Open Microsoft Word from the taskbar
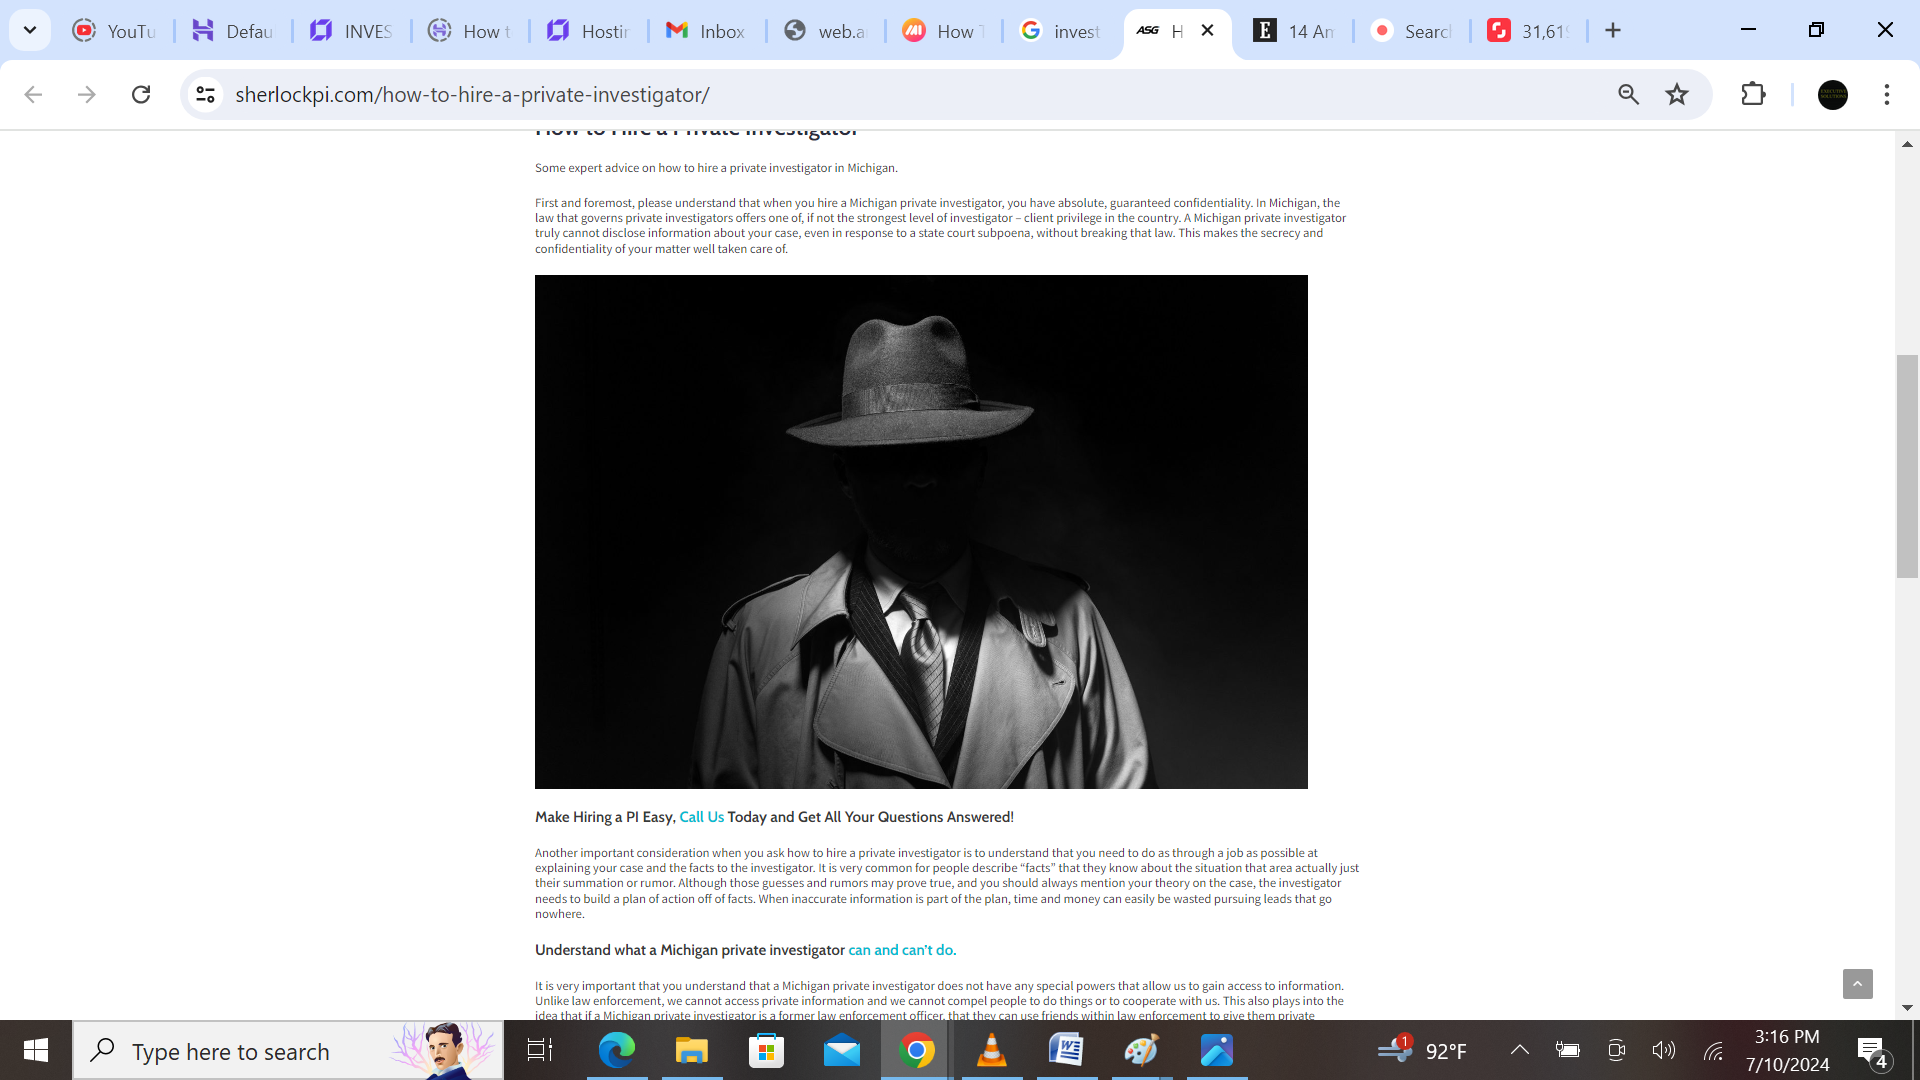The image size is (1920, 1080). click(1066, 1050)
